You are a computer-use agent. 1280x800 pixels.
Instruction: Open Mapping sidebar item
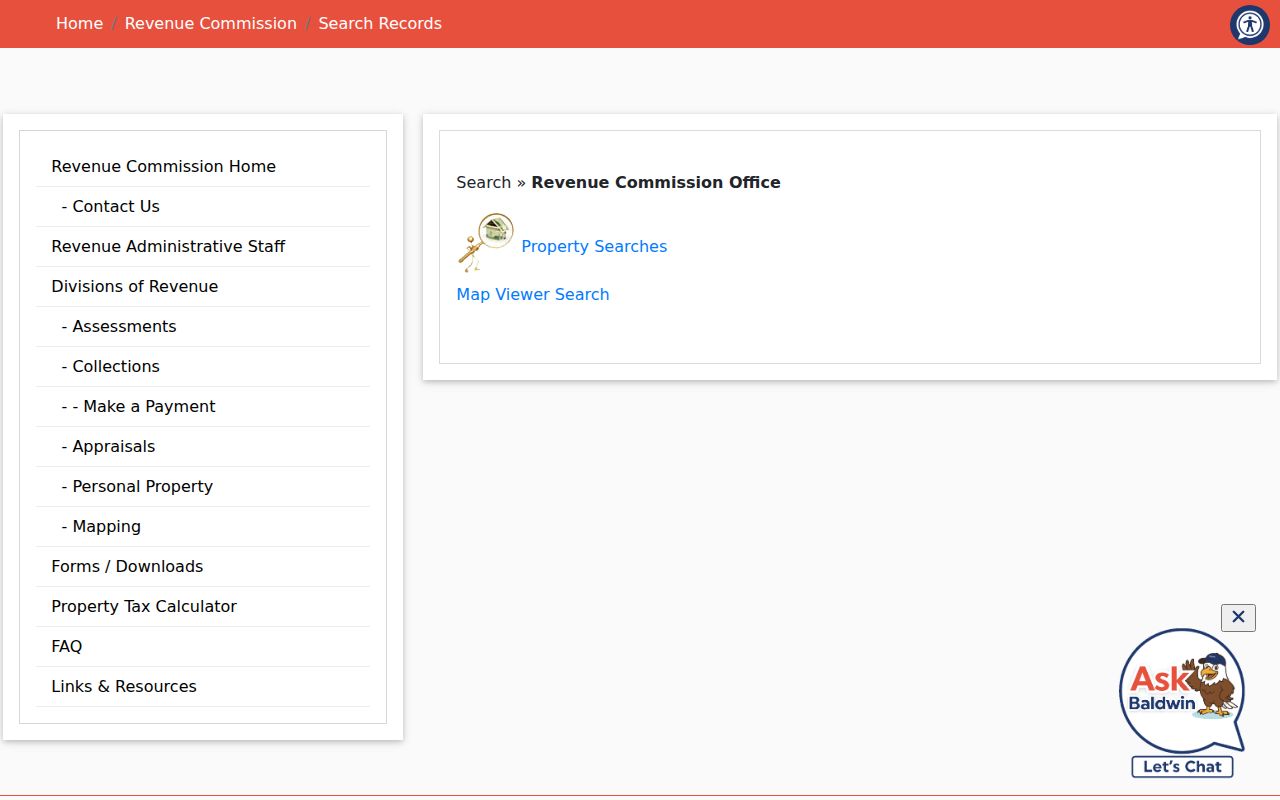203,526
